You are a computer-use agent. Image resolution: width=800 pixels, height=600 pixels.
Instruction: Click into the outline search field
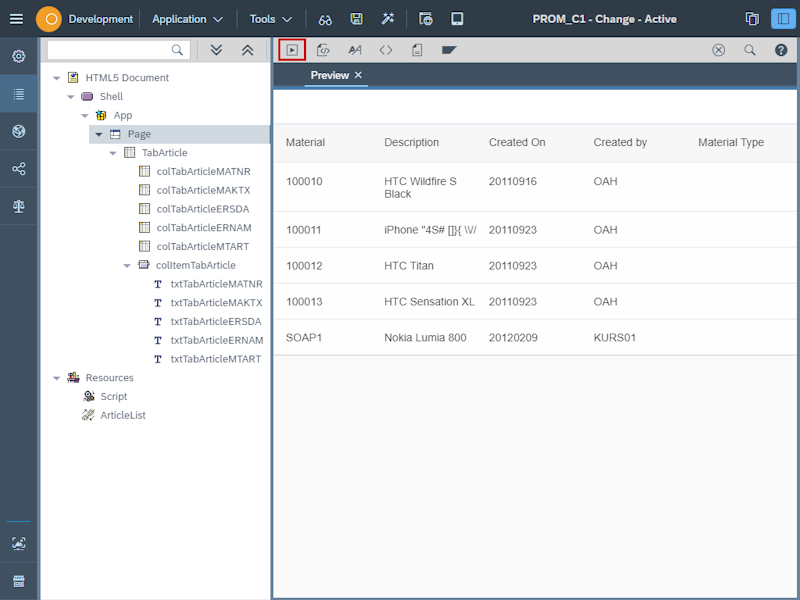point(115,49)
